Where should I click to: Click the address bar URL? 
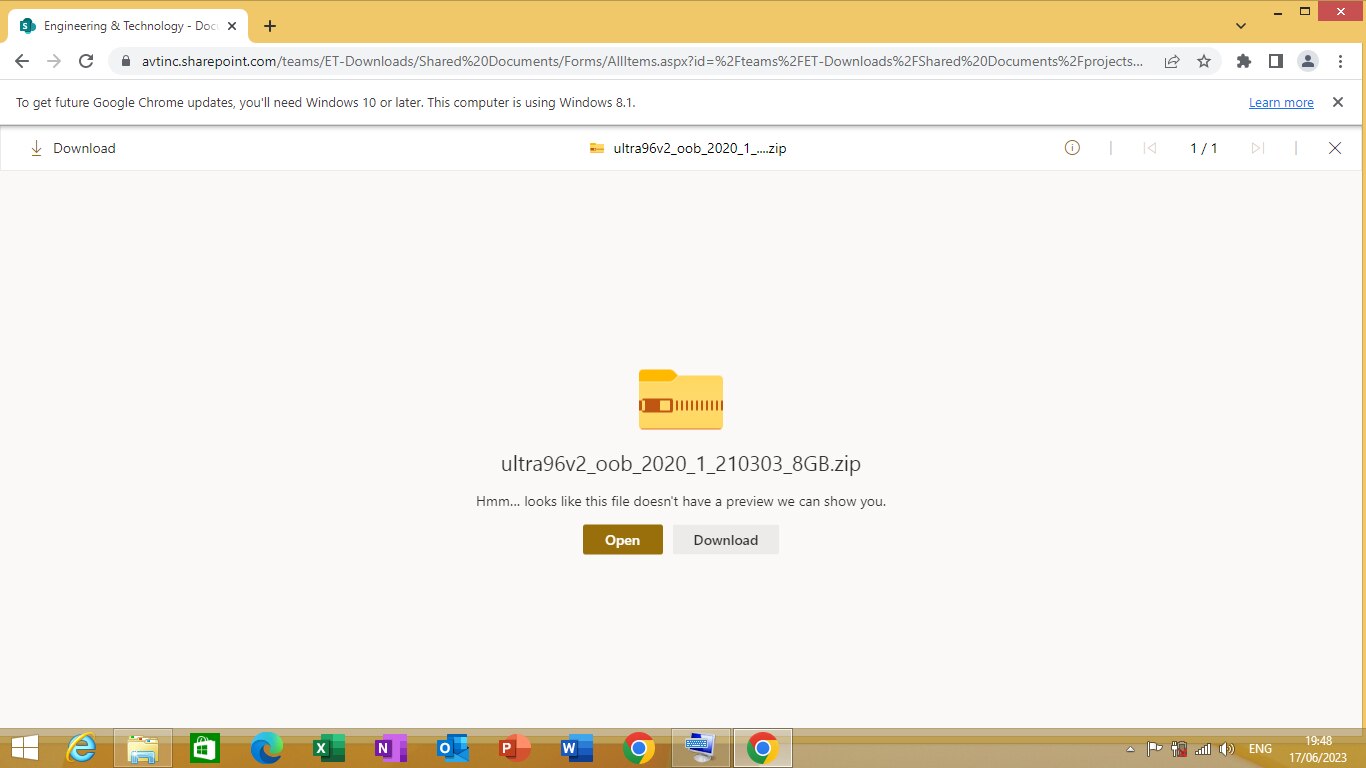642,61
